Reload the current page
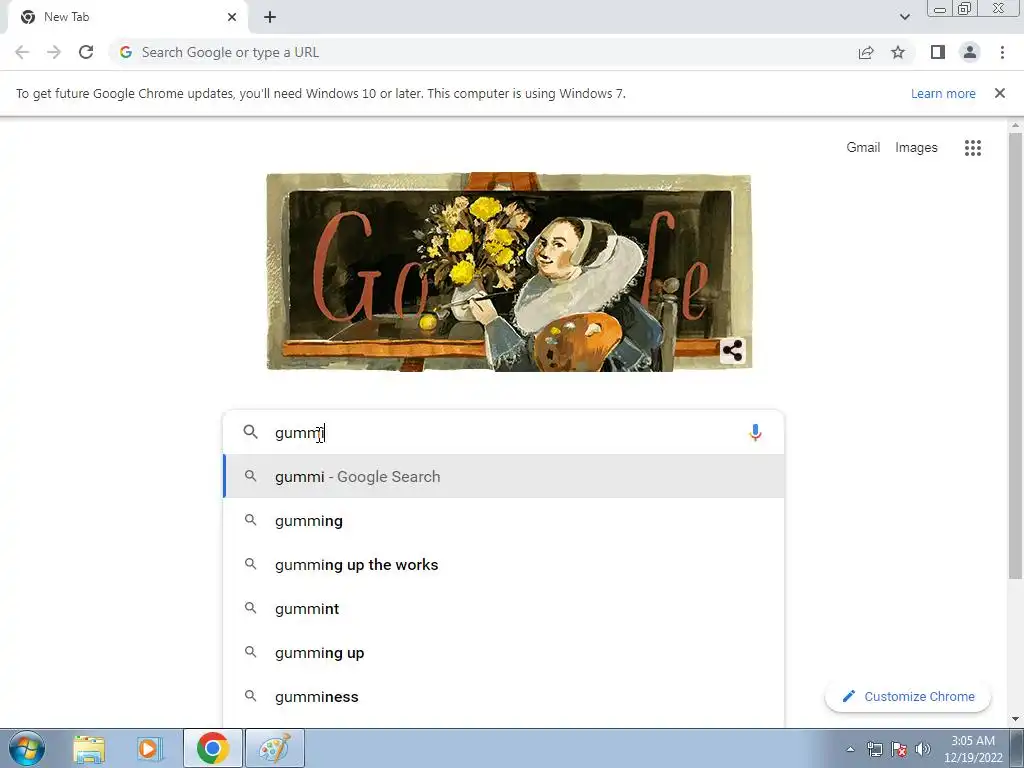Viewport: 1024px width, 768px height. tap(86, 52)
